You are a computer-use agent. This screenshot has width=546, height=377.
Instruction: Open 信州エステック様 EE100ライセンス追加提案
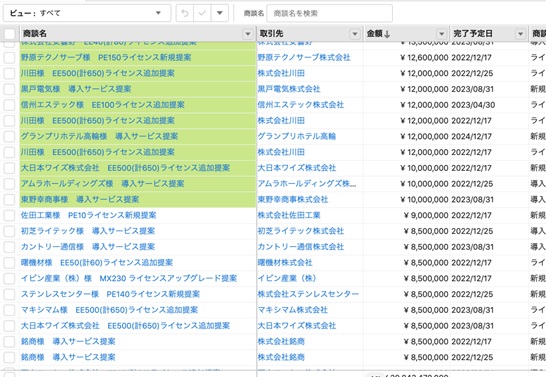pyautogui.click(x=103, y=105)
